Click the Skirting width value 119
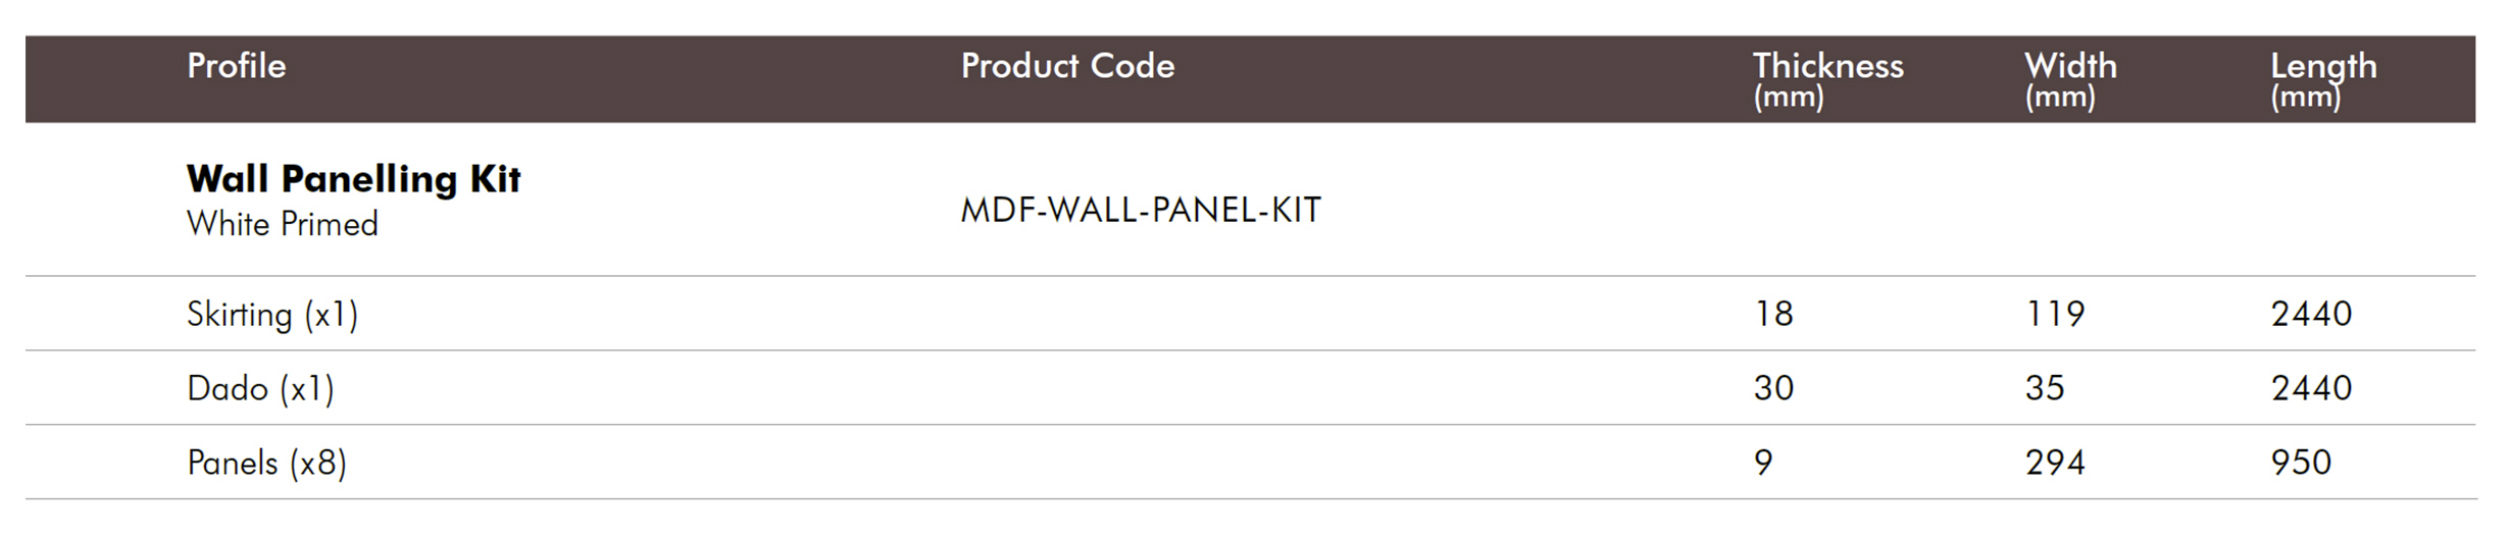Viewport: 2516px width, 544px height. point(2054,314)
